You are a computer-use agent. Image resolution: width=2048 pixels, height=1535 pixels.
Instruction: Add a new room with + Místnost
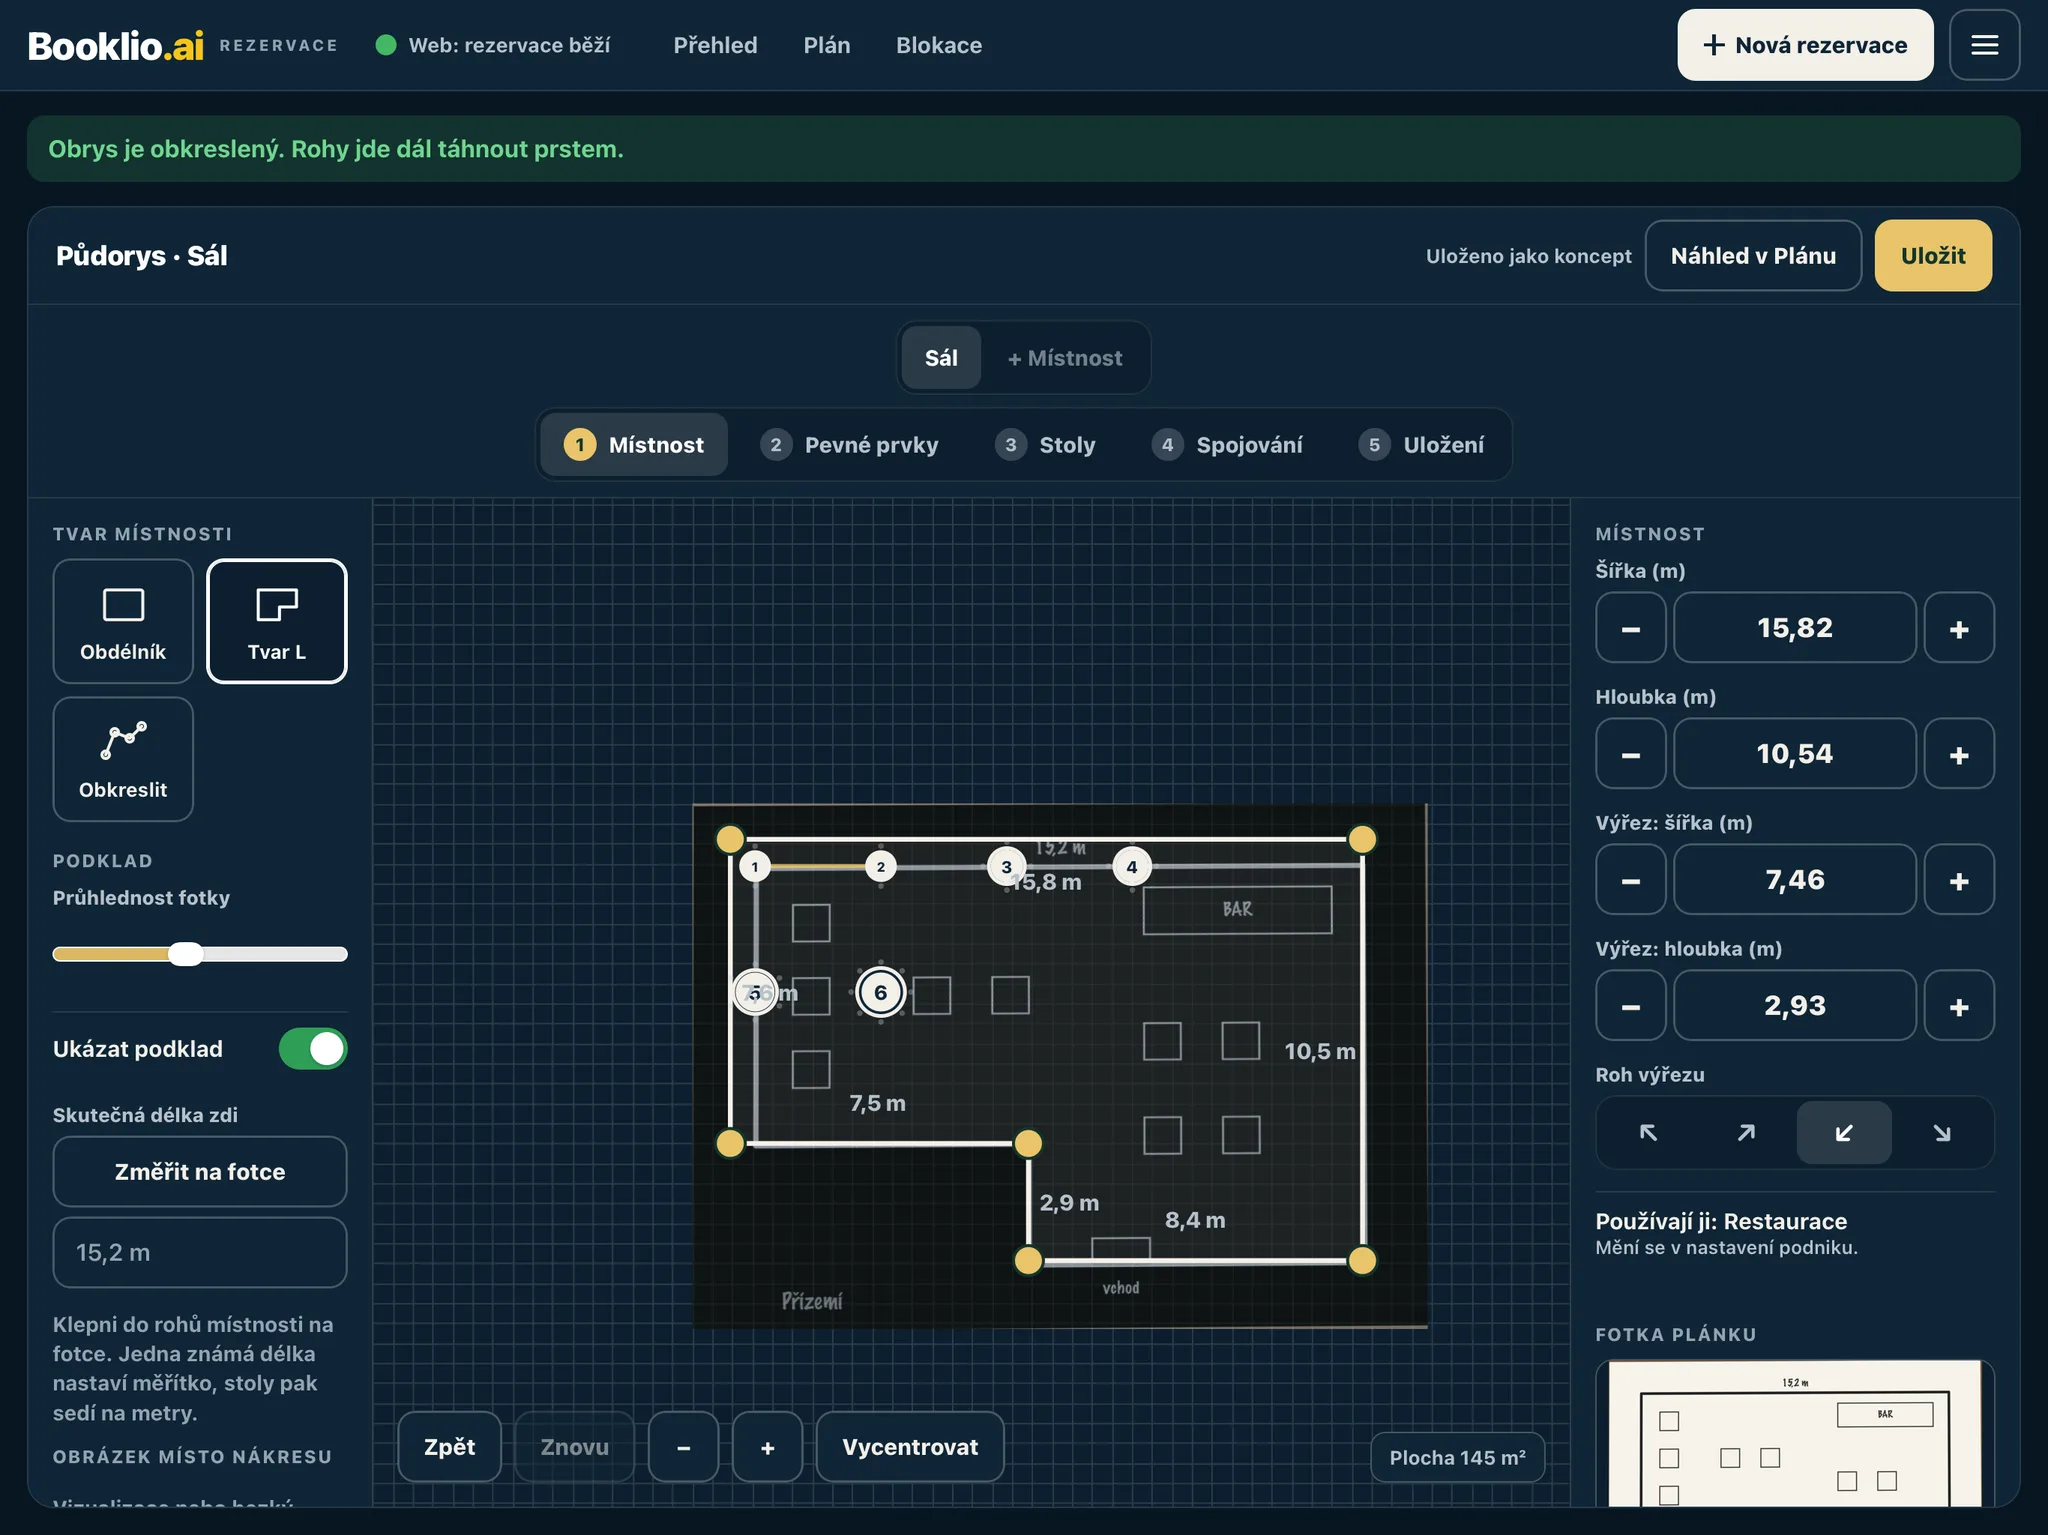pyautogui.click(x=1065, y=358)
